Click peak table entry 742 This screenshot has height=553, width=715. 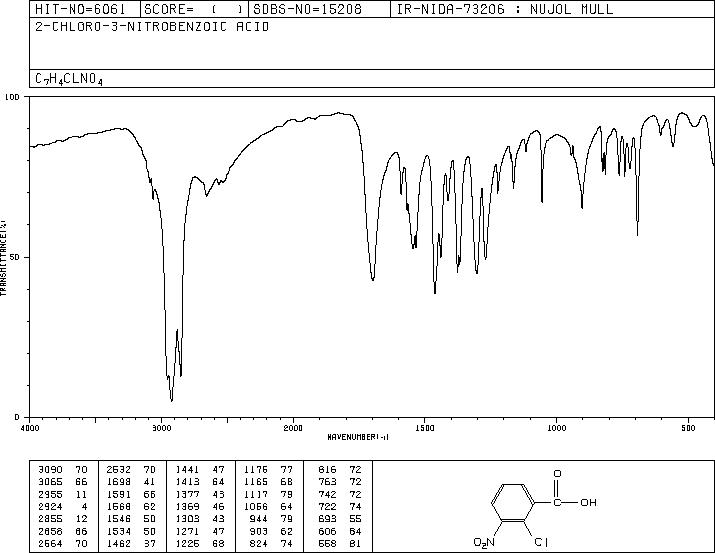tap(327, 495)
